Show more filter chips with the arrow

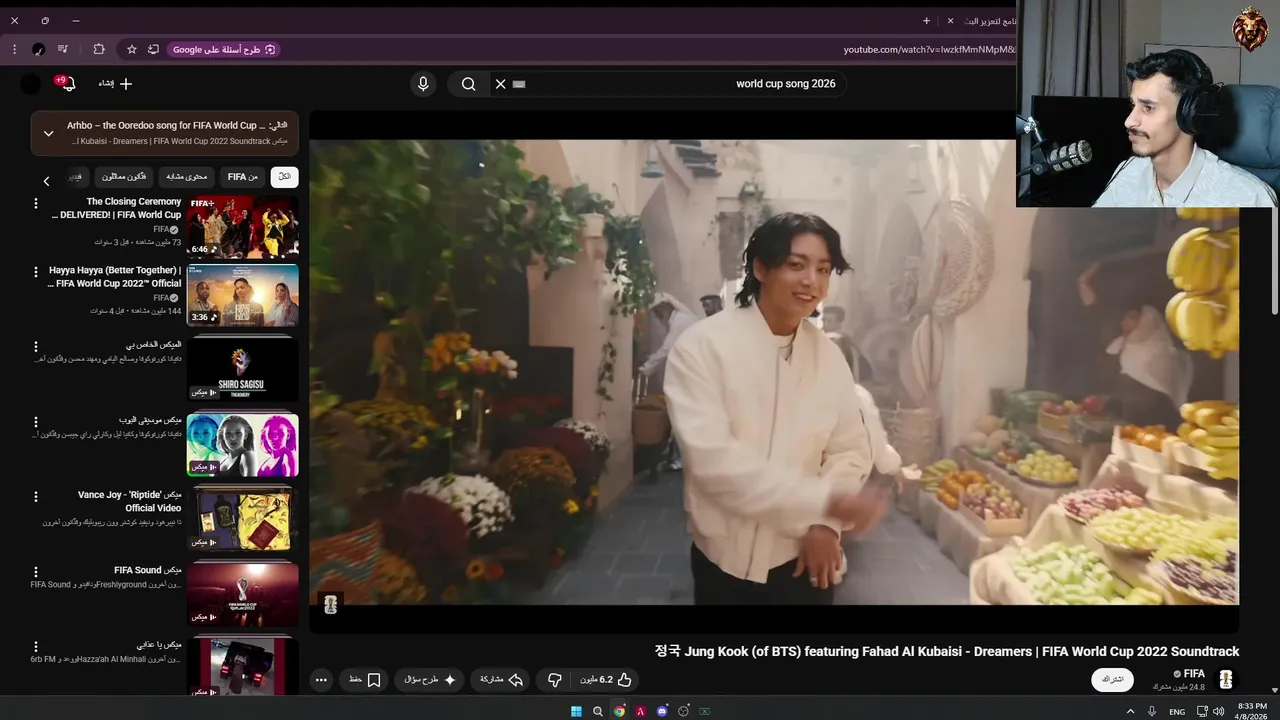[46, 181]
